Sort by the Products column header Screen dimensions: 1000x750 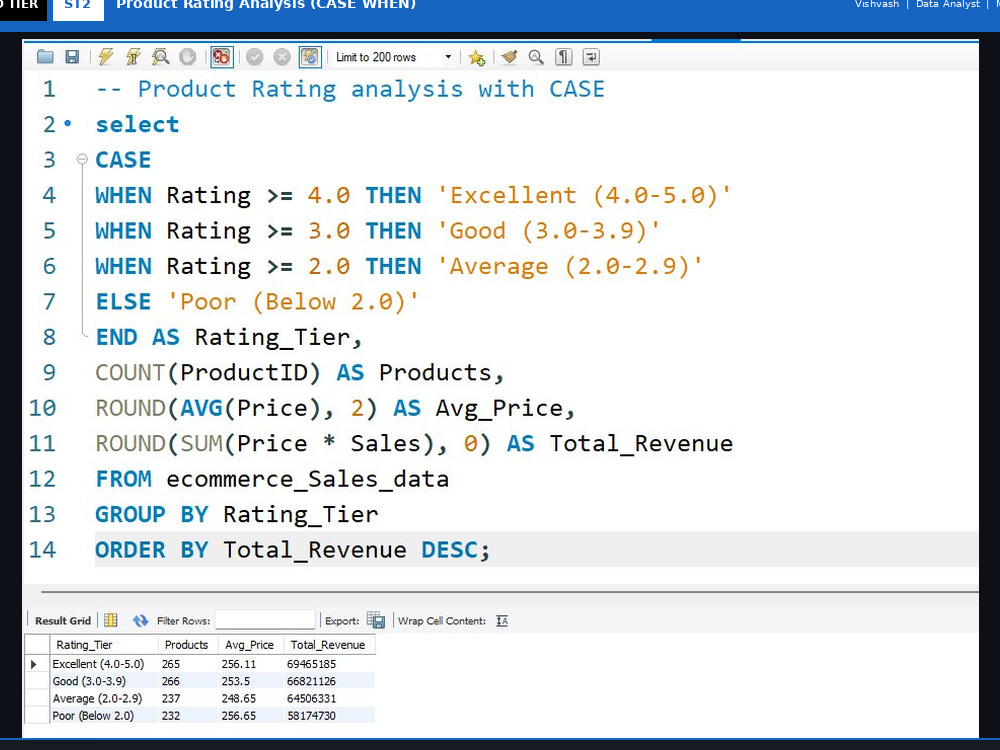coord(188,645)
